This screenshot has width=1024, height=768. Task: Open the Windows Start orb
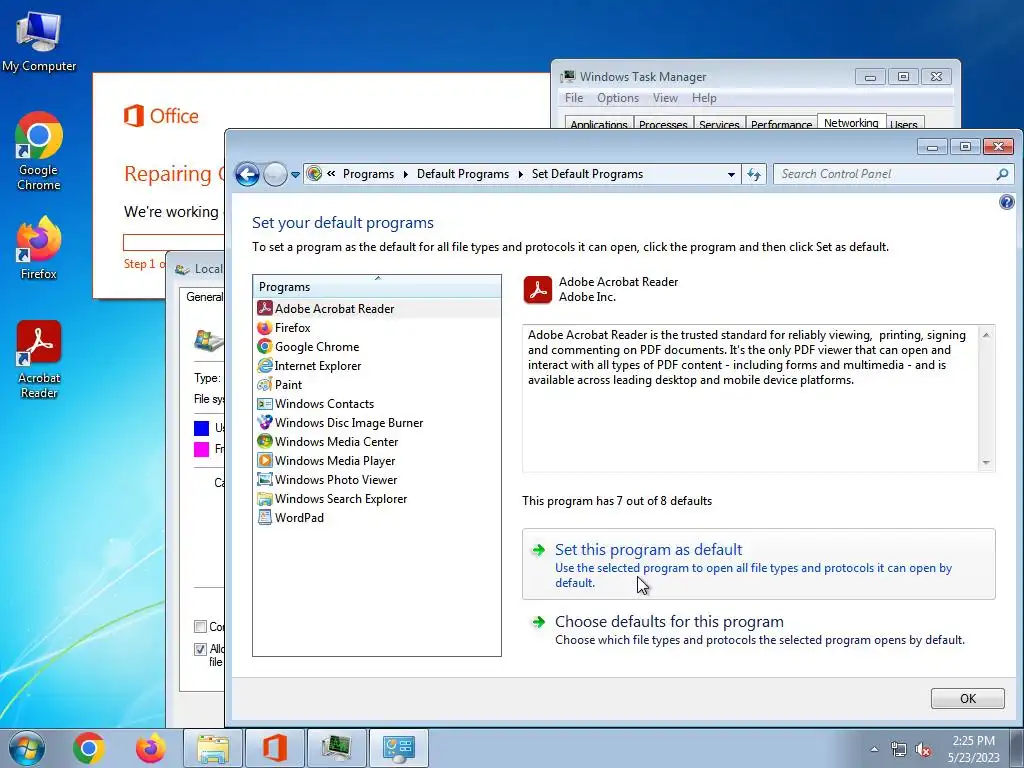click(x=27, y=748)
